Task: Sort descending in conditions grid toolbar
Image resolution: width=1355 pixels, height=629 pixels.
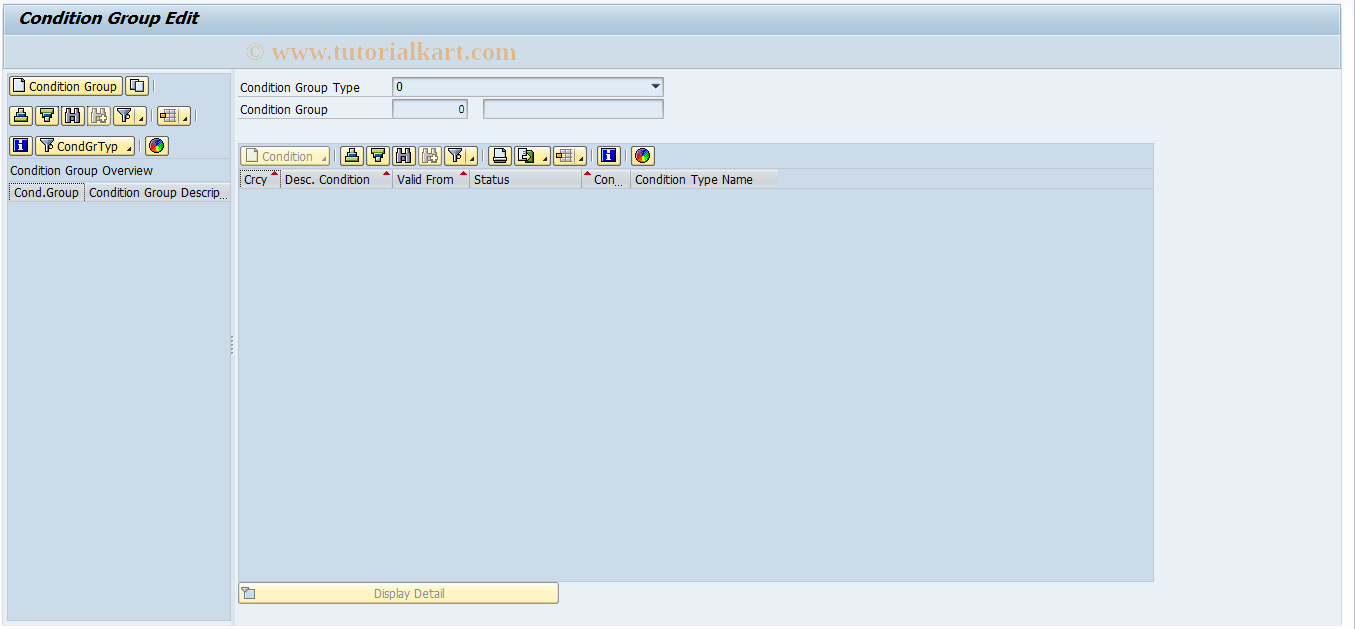Action: [378, 156]
